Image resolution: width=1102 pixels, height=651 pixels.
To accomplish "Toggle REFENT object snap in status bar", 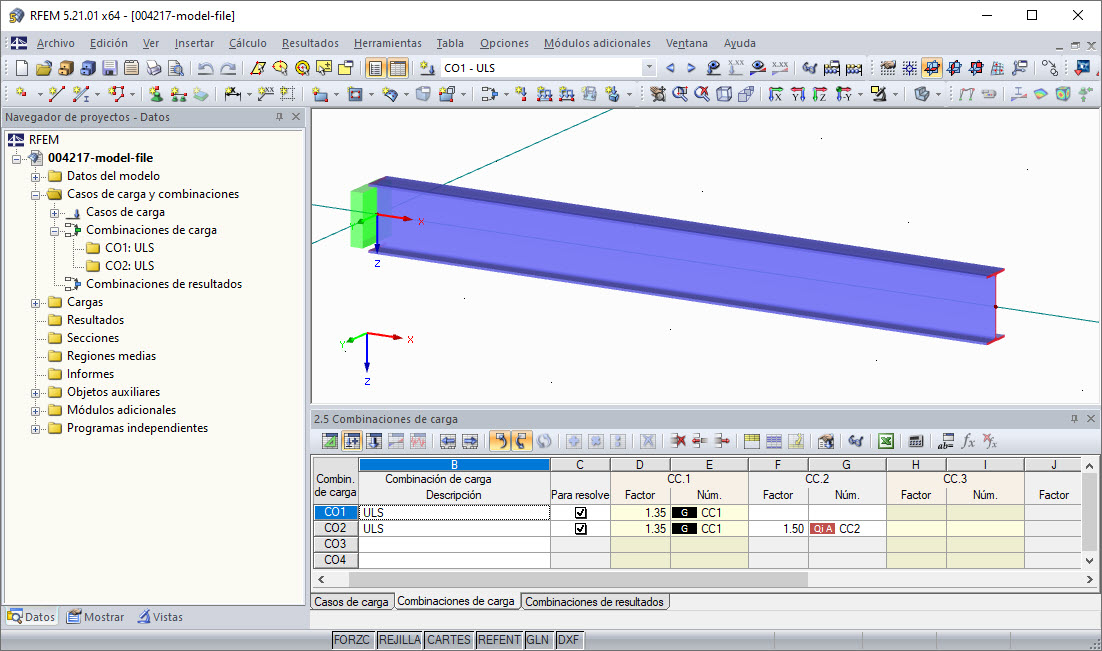I will point(499,640).
